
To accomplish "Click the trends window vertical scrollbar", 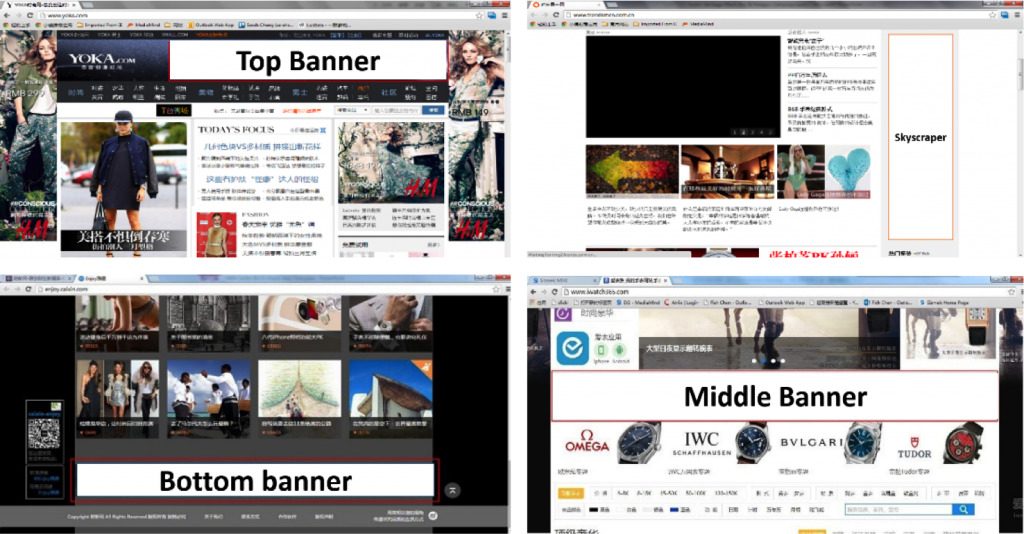I will coord(1020,72).
